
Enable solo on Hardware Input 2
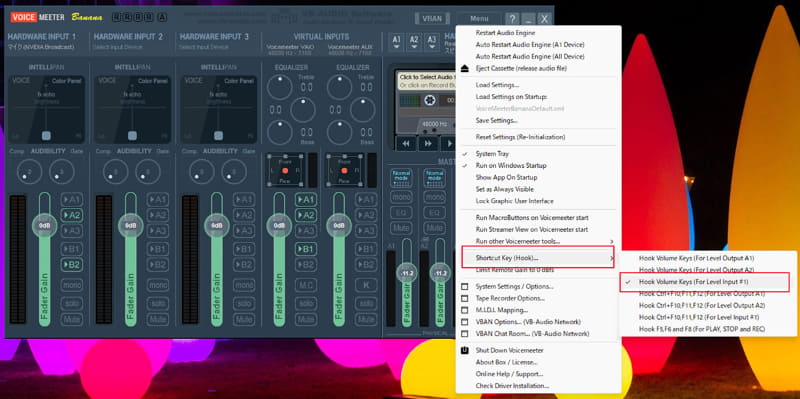158,303
